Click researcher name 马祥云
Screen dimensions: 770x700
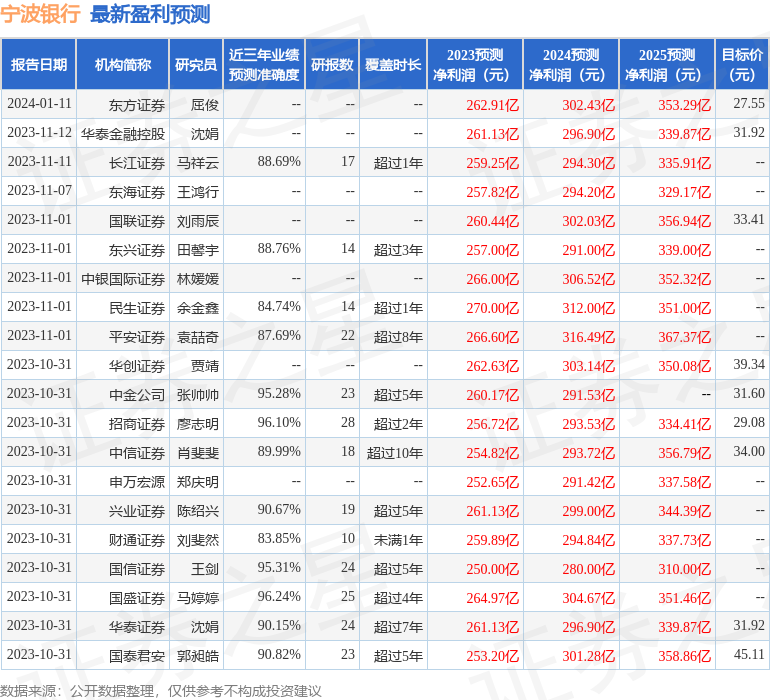click(x=197, y=163)
